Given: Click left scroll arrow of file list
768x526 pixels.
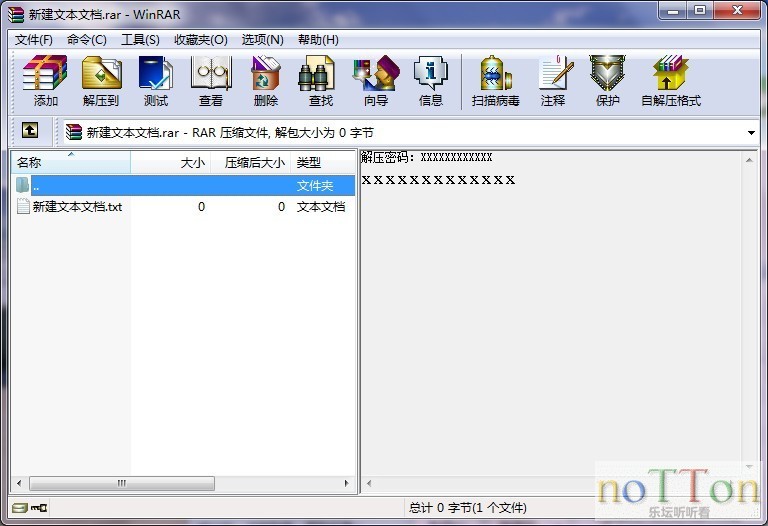Looking at the screenshot, I should coord(19,483).
